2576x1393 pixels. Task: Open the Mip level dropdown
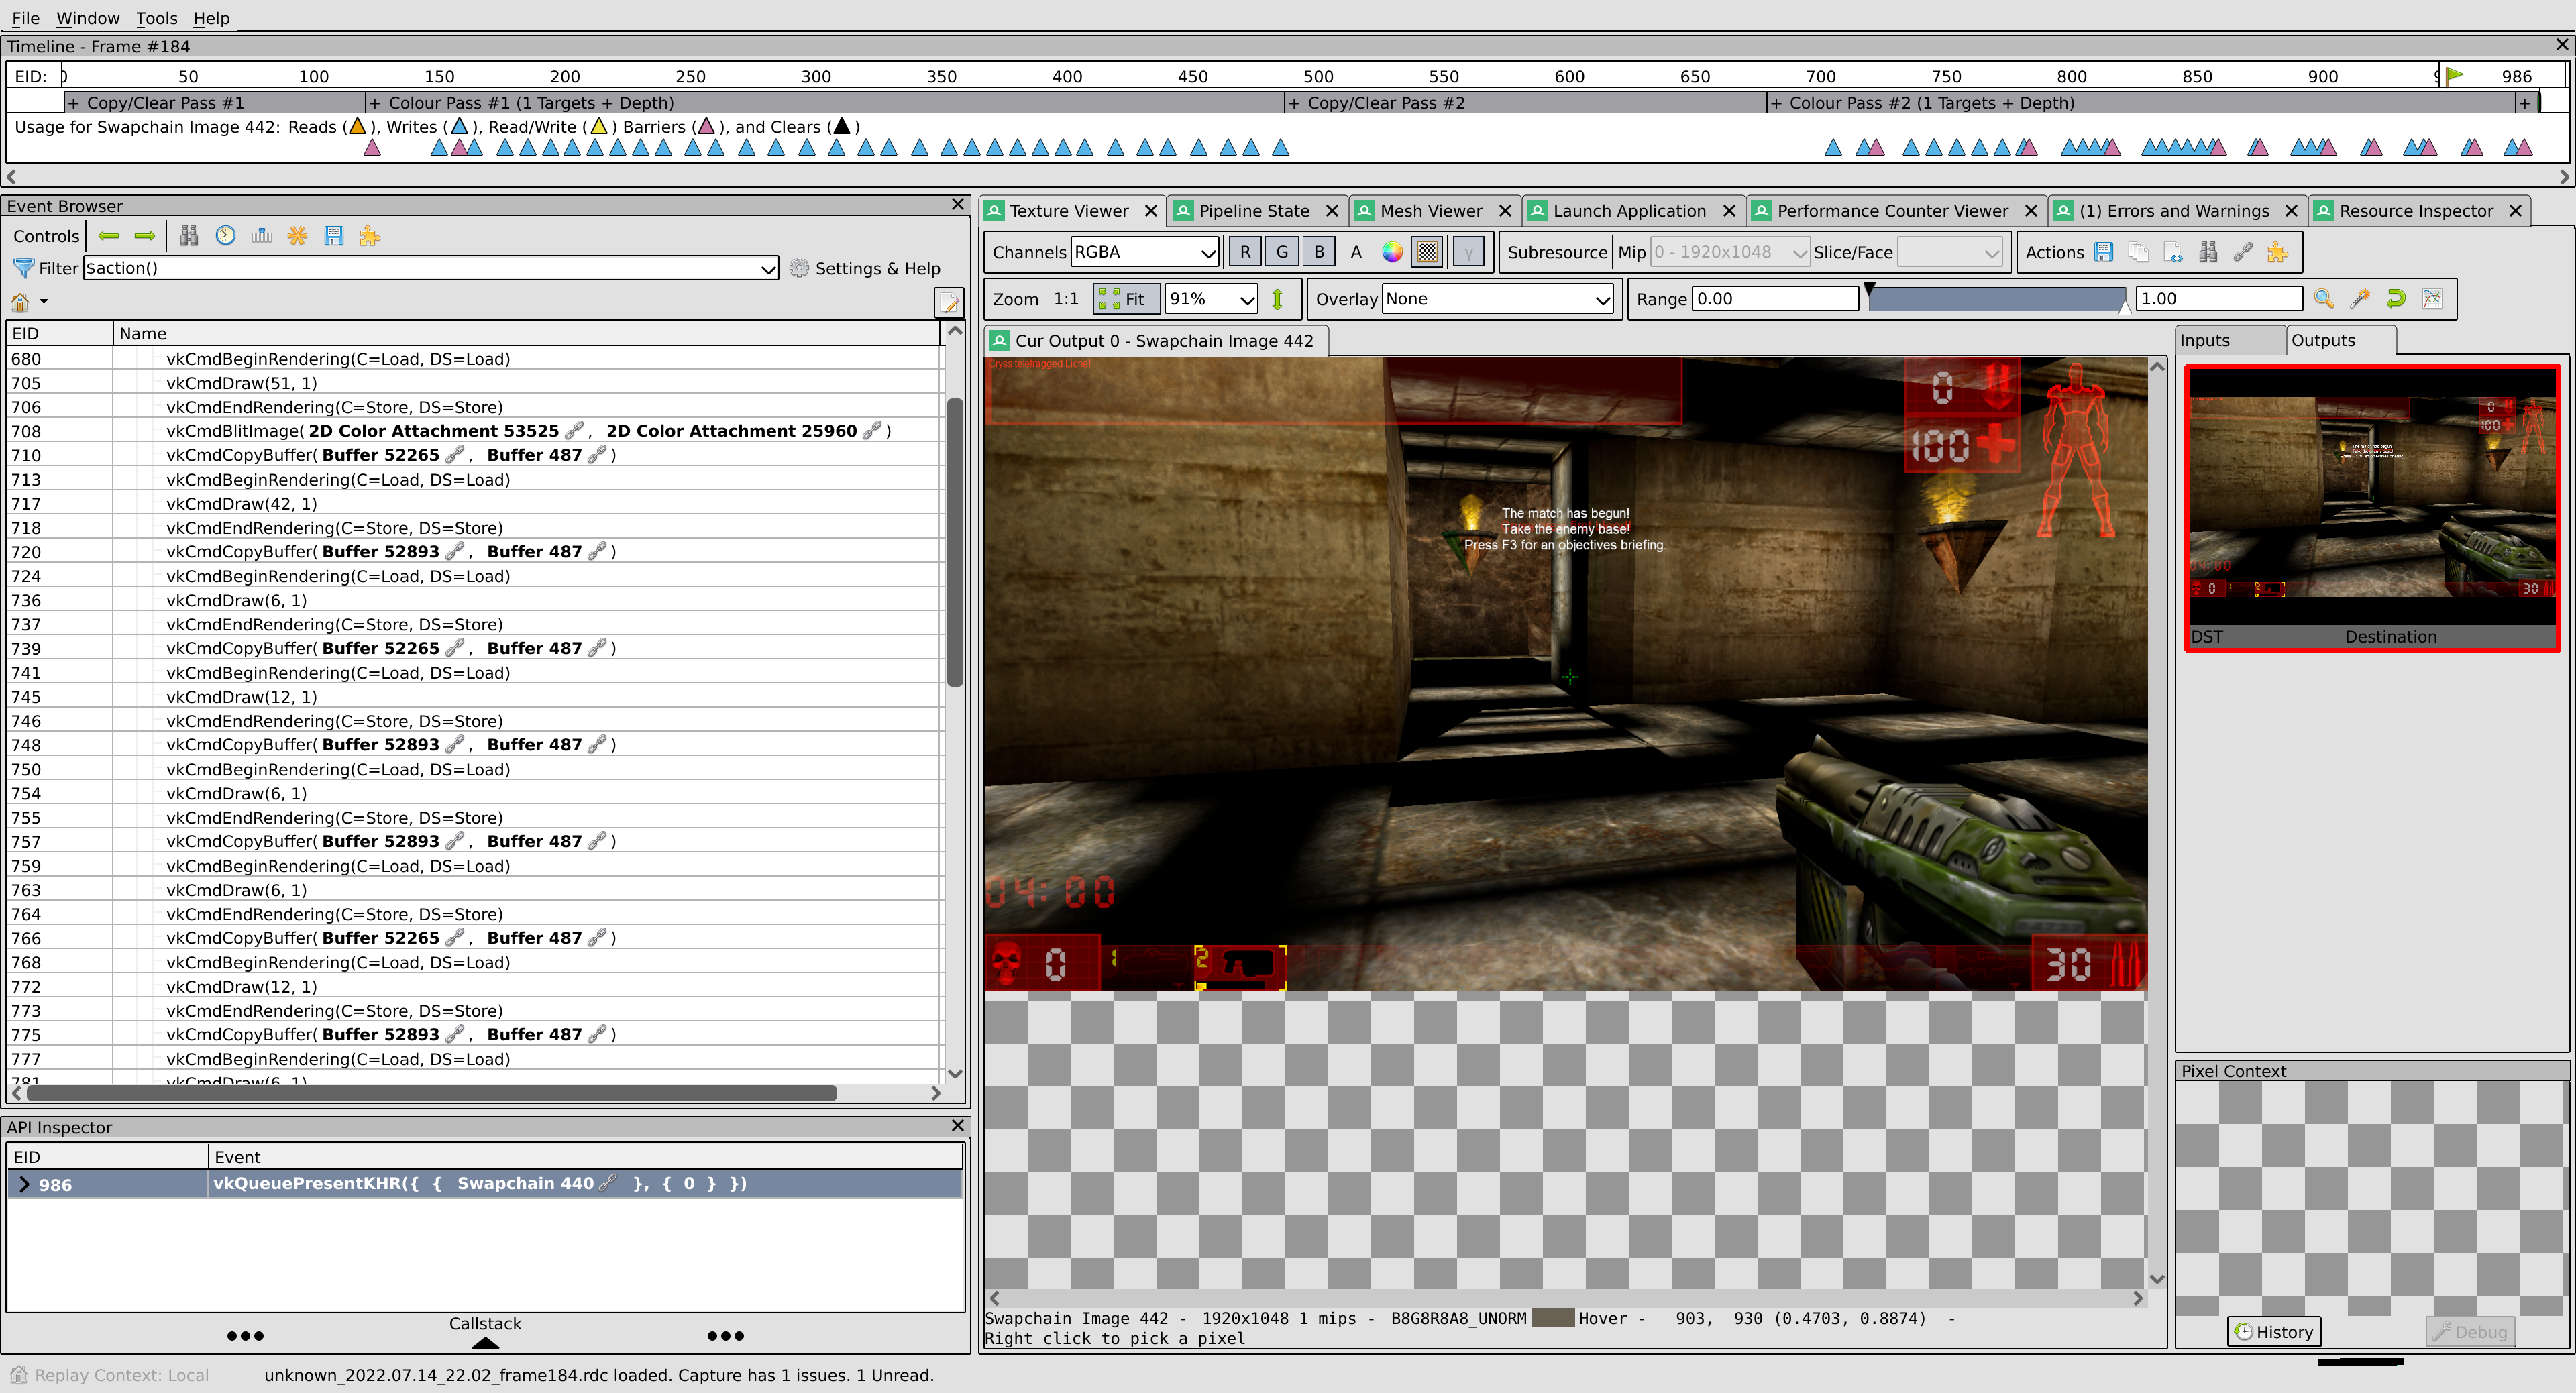pyautogui.click(x=1729, y=252)
